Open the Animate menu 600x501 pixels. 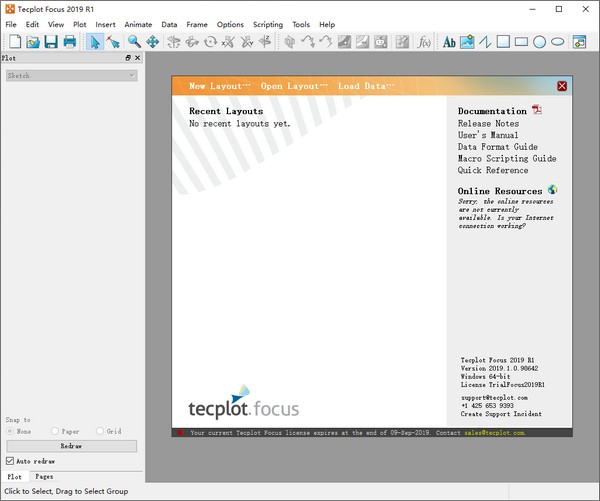pos(138,24)
